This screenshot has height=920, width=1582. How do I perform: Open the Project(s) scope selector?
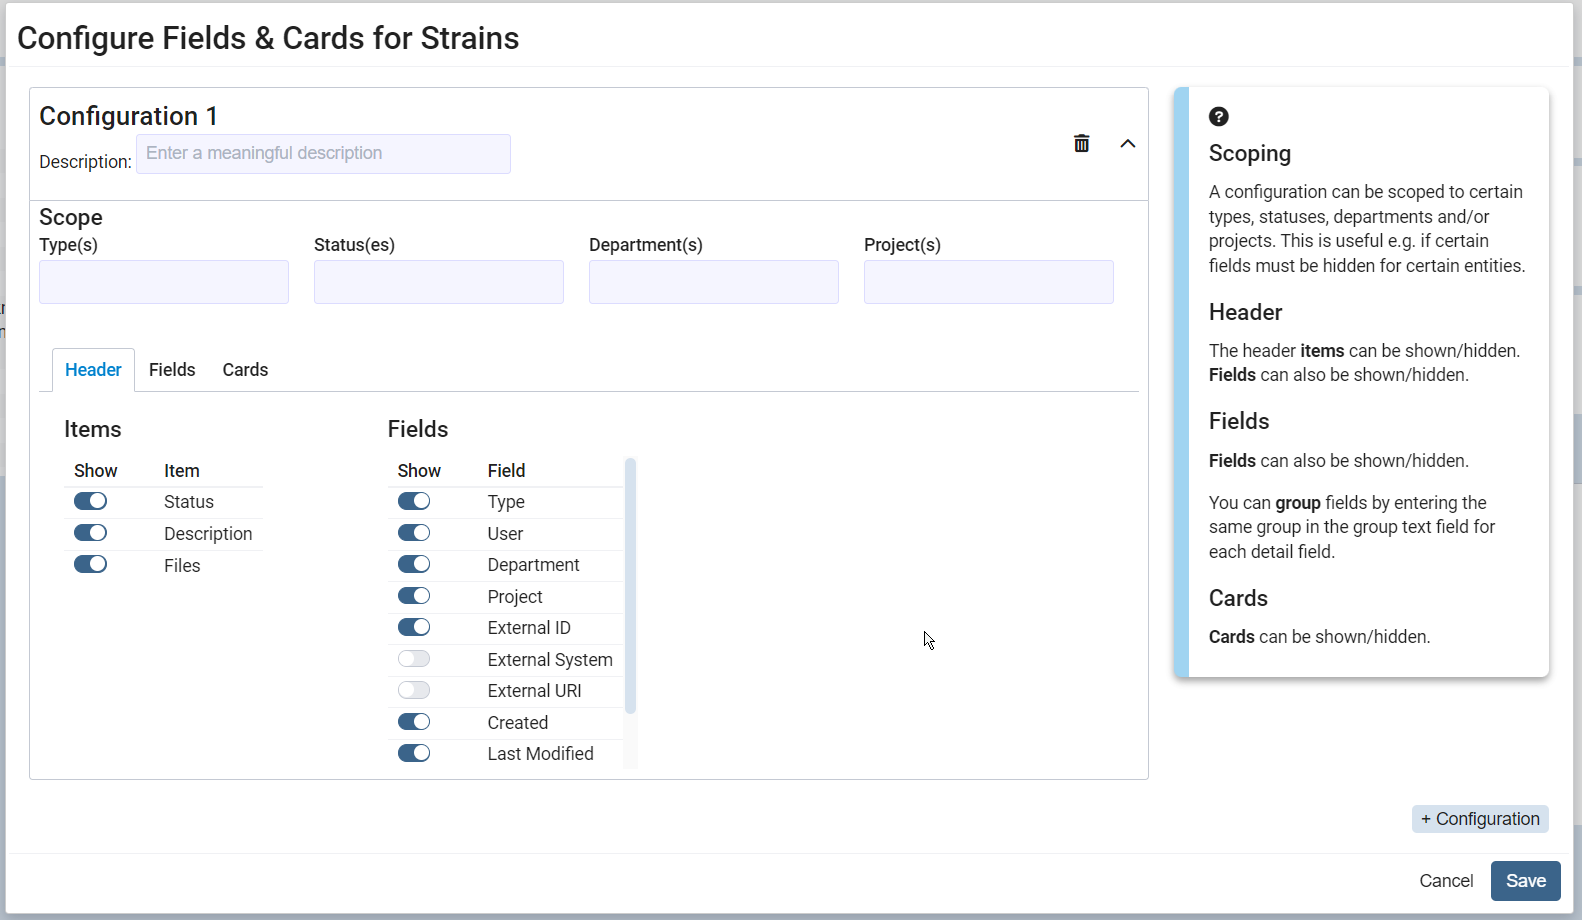tap(989, 282)
